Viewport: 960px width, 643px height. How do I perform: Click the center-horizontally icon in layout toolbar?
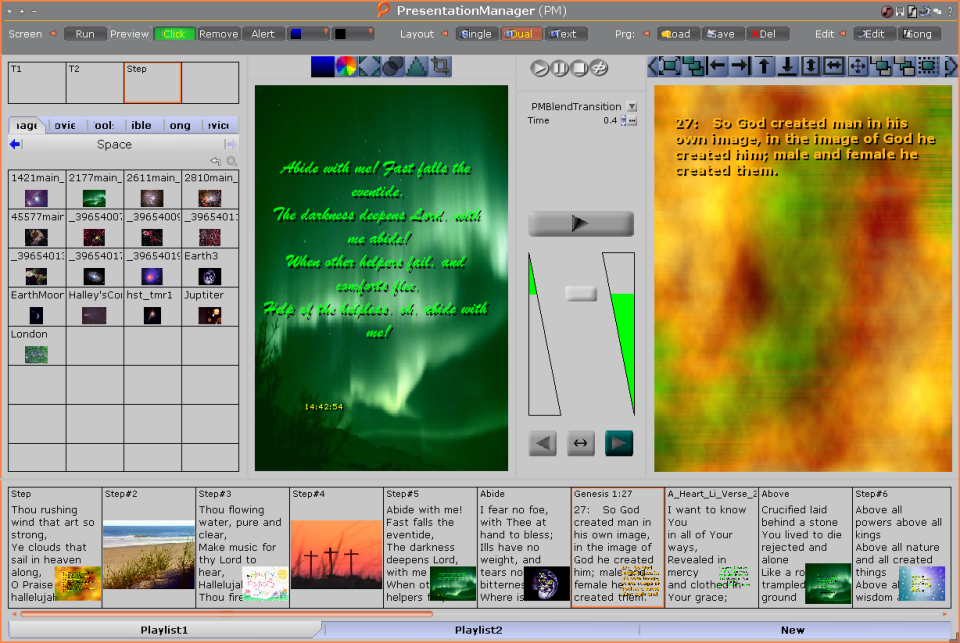coord(833,67)
